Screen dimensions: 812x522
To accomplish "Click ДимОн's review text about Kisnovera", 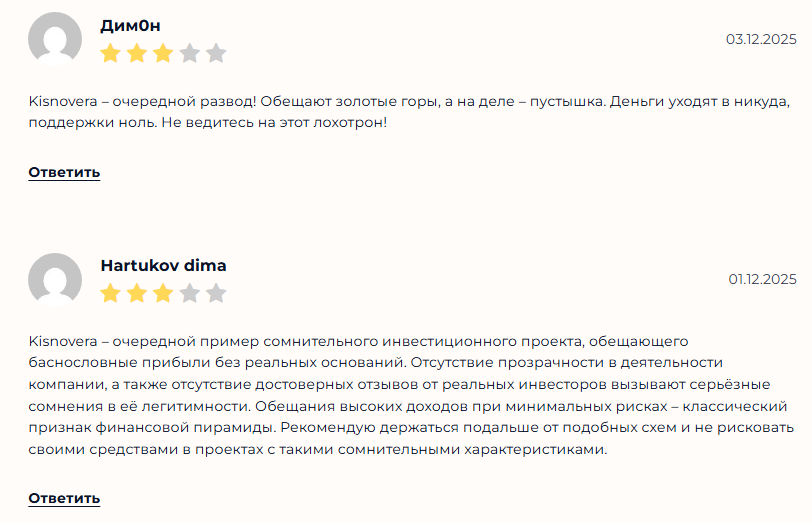I will tap(410, 112).
